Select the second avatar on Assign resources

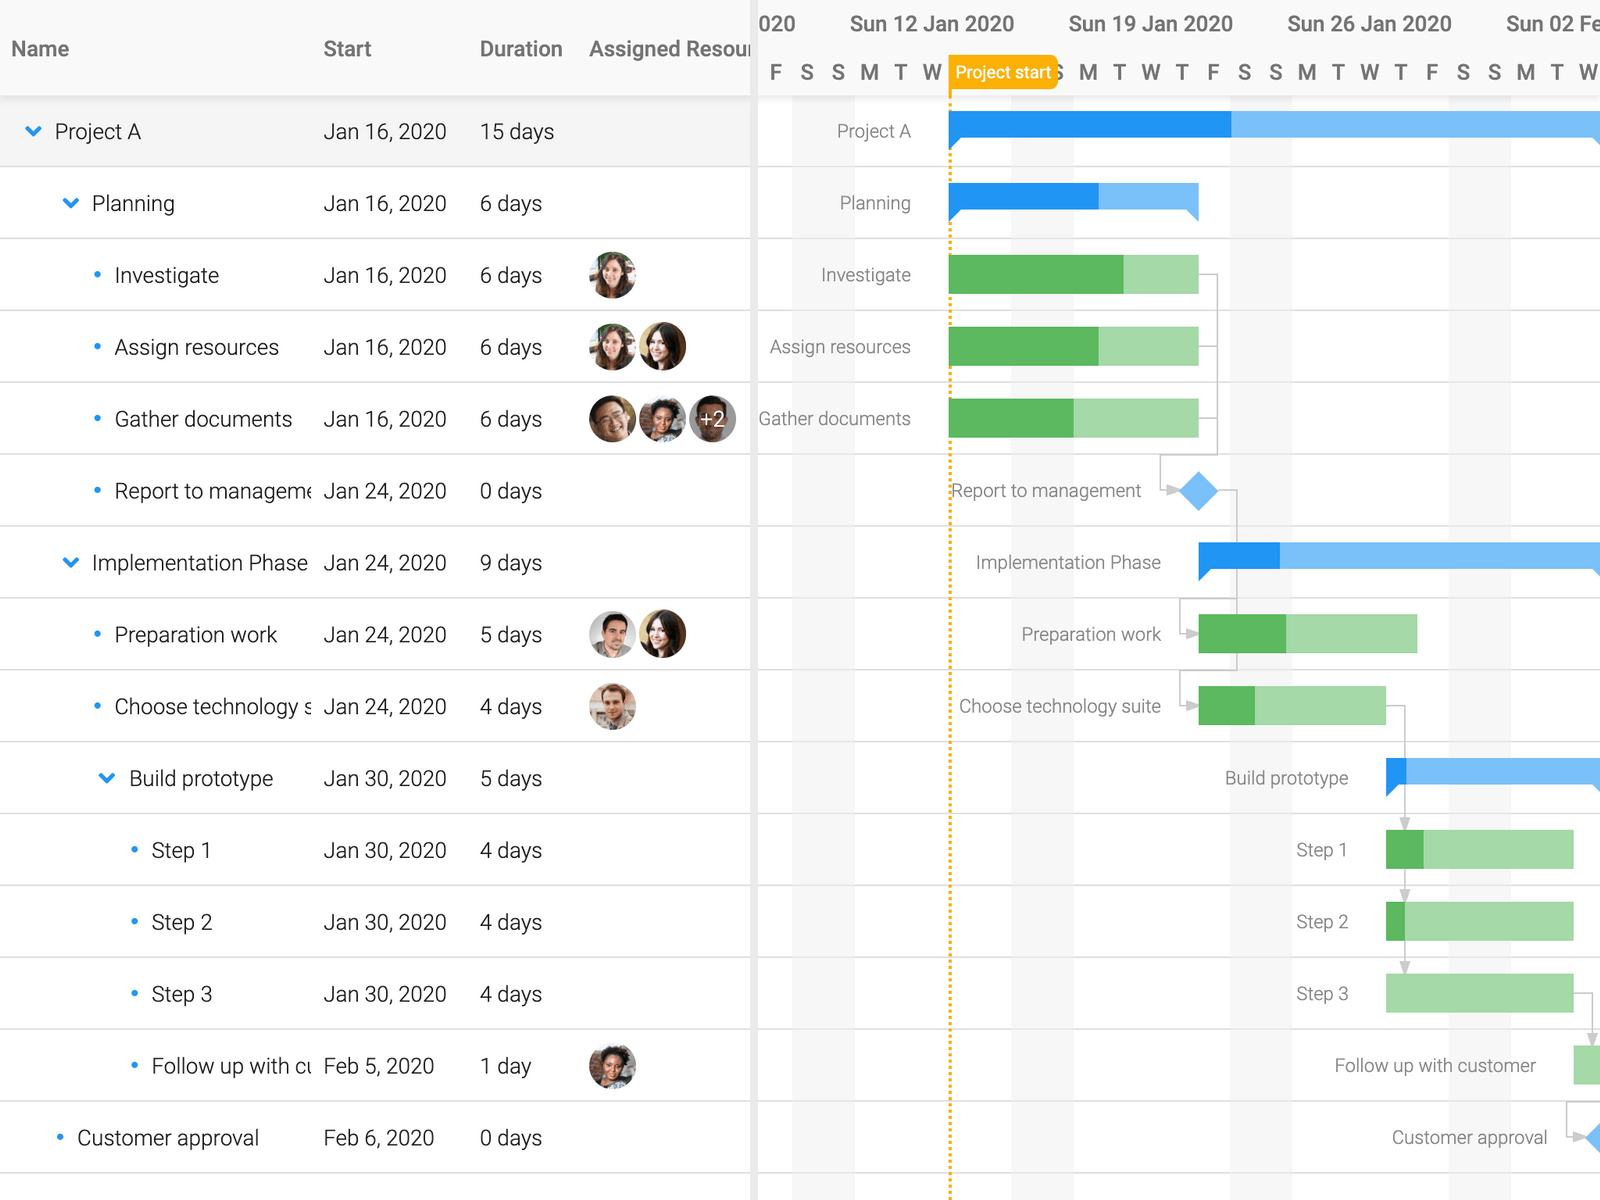click(665, 346)
